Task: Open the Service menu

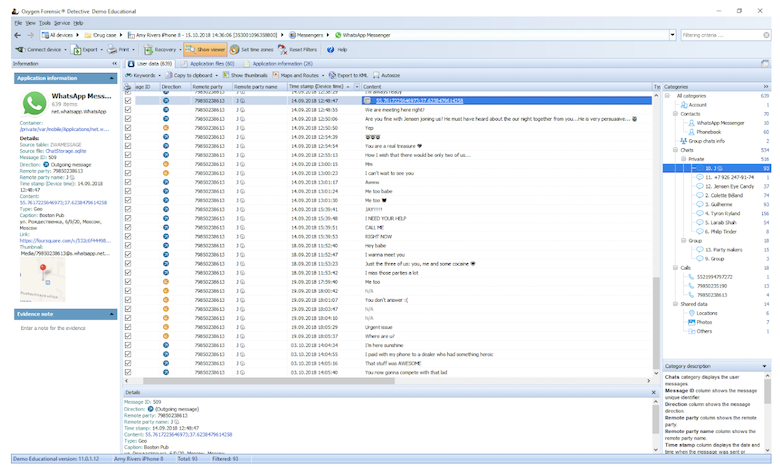Action: (x=62, y=23)
